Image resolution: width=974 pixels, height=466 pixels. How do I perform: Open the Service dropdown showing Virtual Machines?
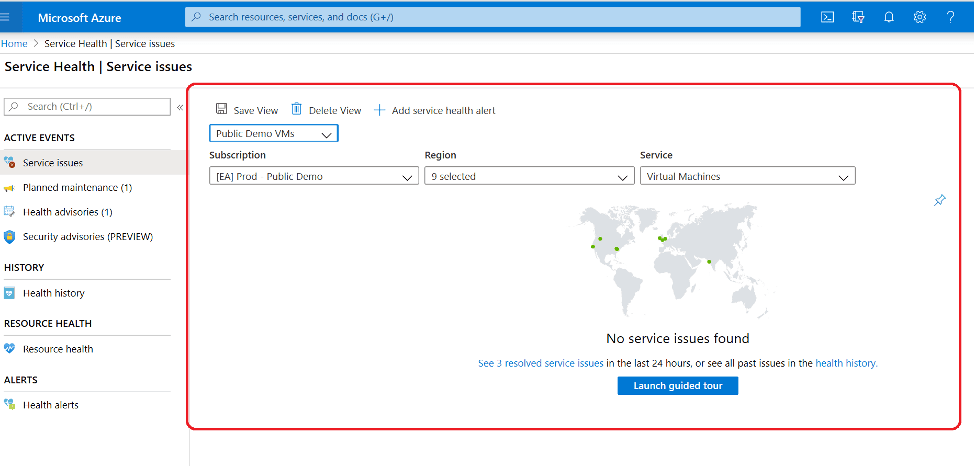click(x=748, y=176)
